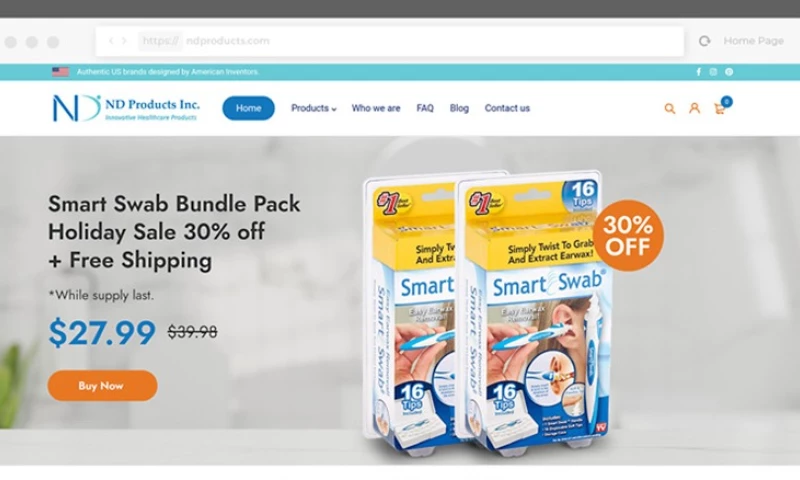Screen dimensions: 800x480
Task: Focus the ndproducts.com address bar
Action: 389,41
